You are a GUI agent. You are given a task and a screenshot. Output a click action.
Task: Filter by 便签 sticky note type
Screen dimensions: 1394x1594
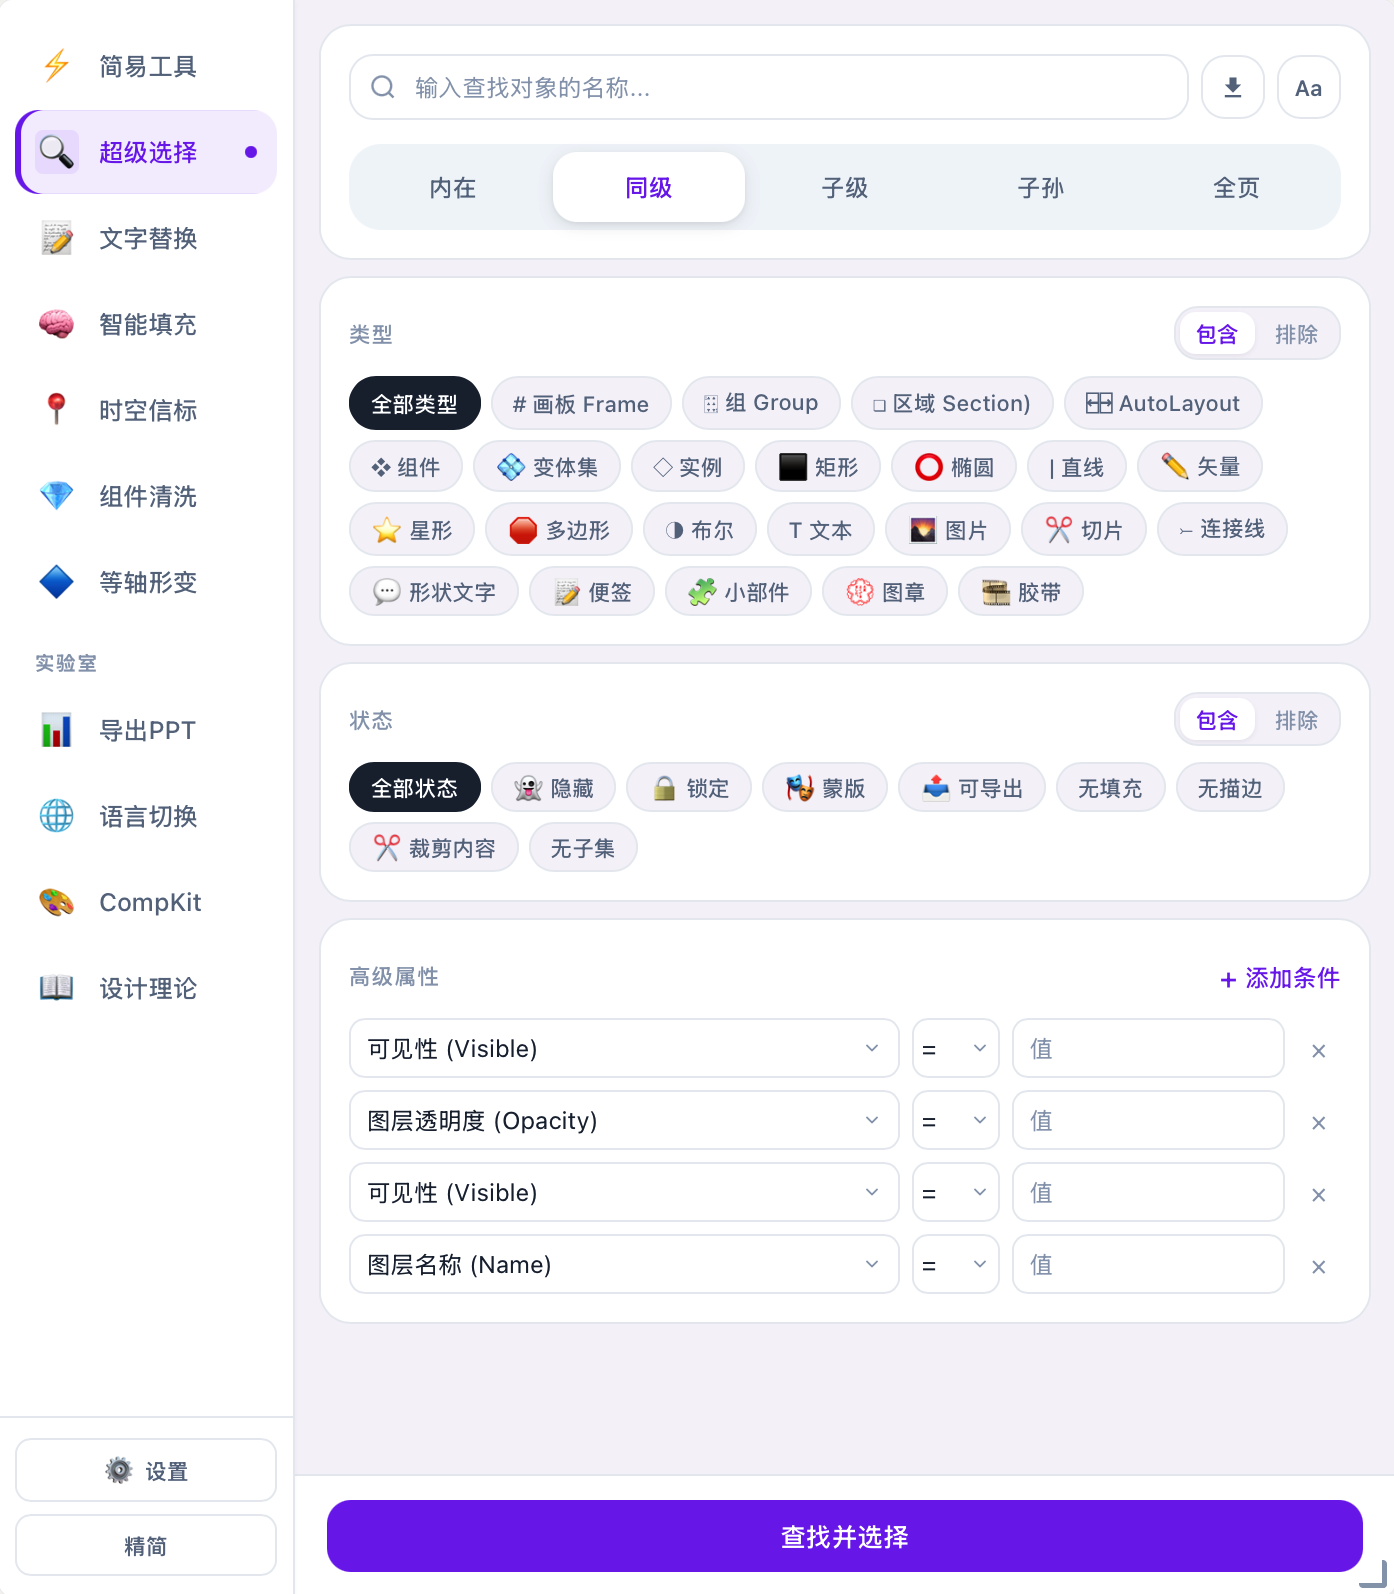[x=592, y=592]
